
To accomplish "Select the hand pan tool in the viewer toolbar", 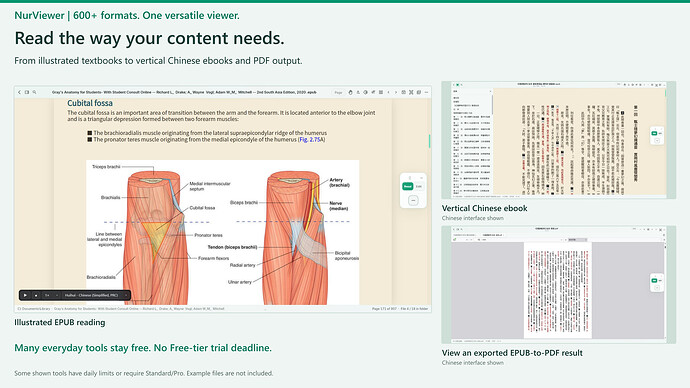I will (x=351, y=92).
